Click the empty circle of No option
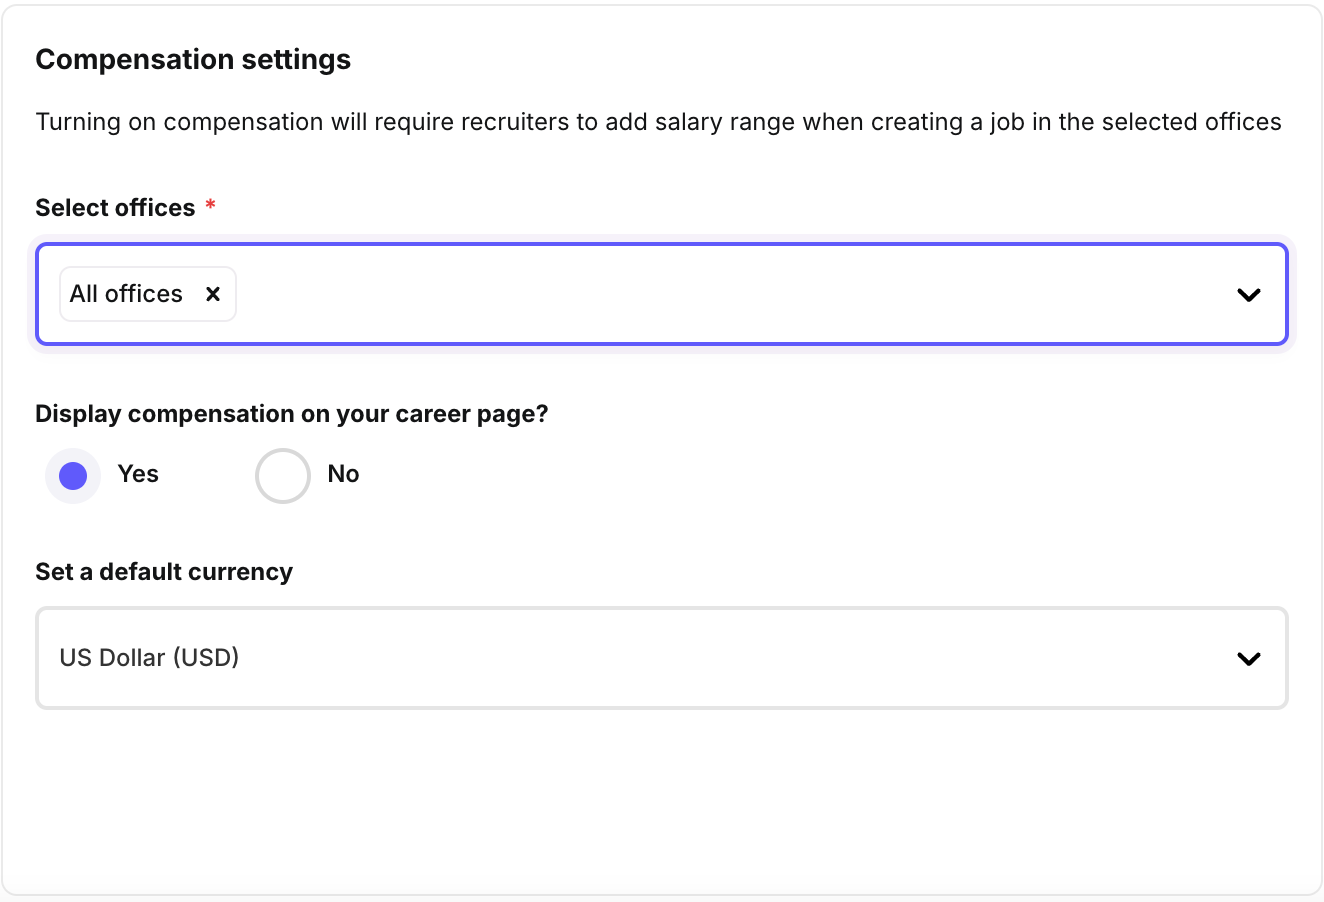The width and height of the screenshot is (1324, 902). point(283,476)
